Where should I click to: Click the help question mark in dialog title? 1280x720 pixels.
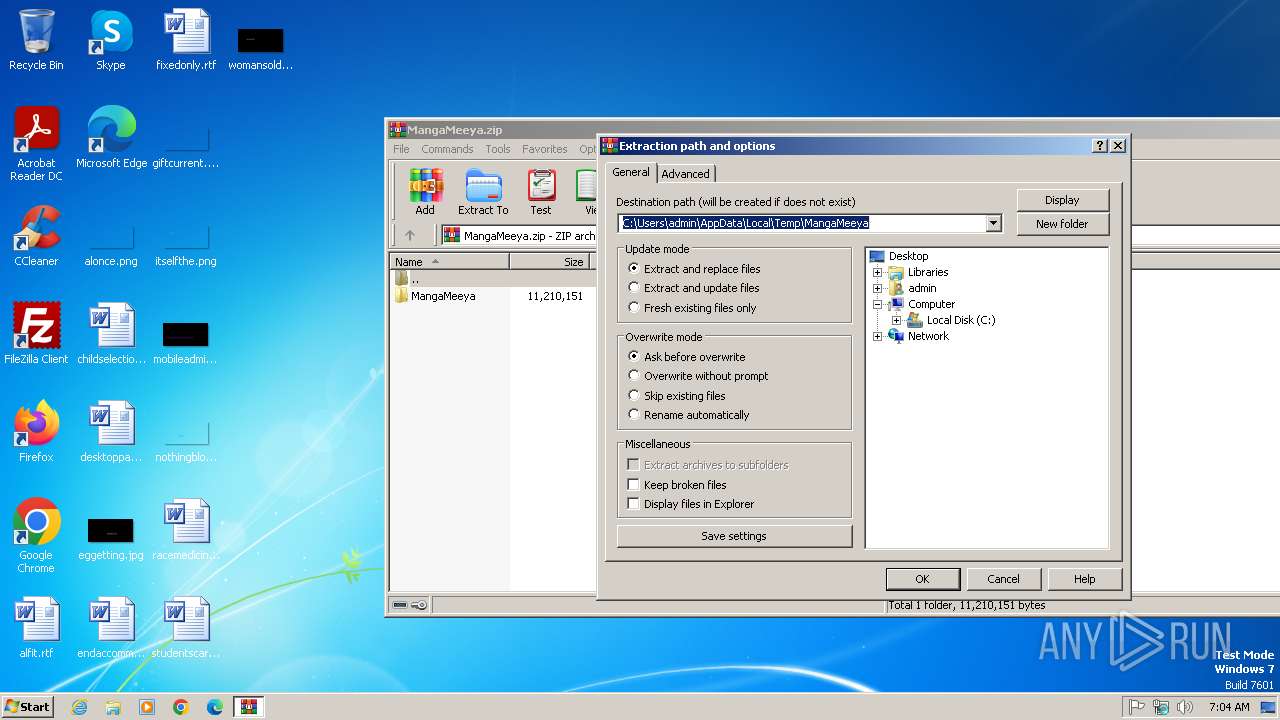click(x=1100, y=146)
